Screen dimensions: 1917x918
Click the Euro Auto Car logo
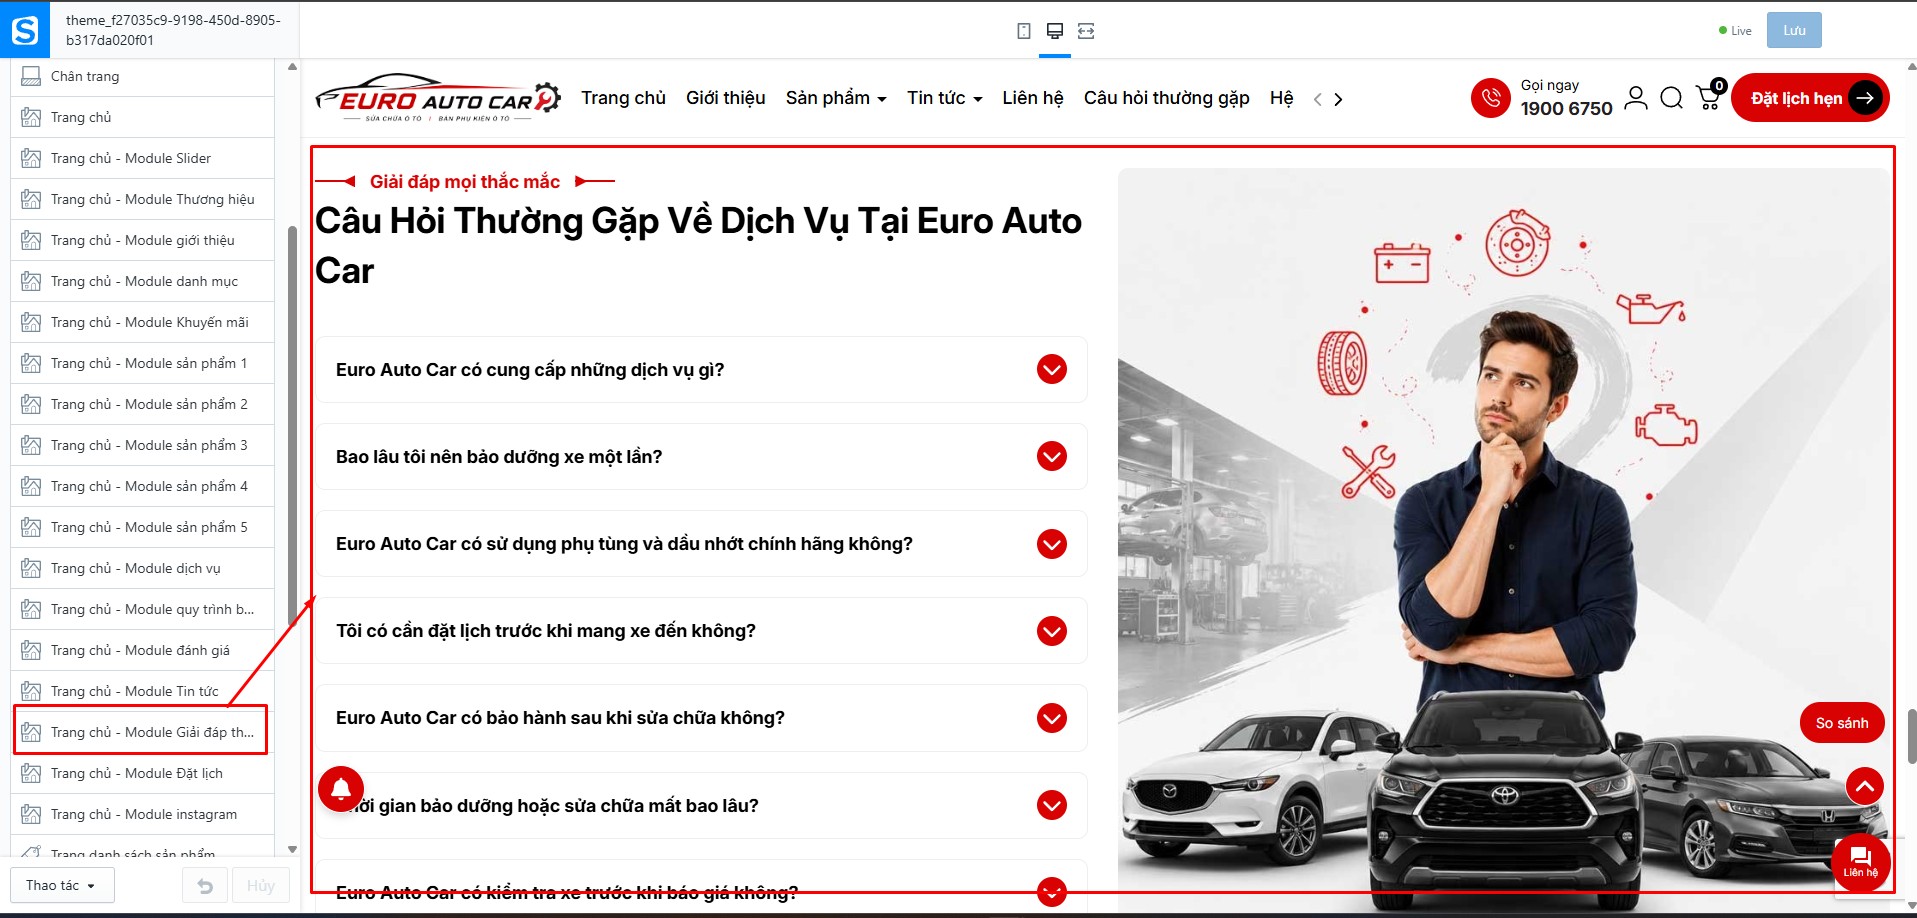pos(438,98)
